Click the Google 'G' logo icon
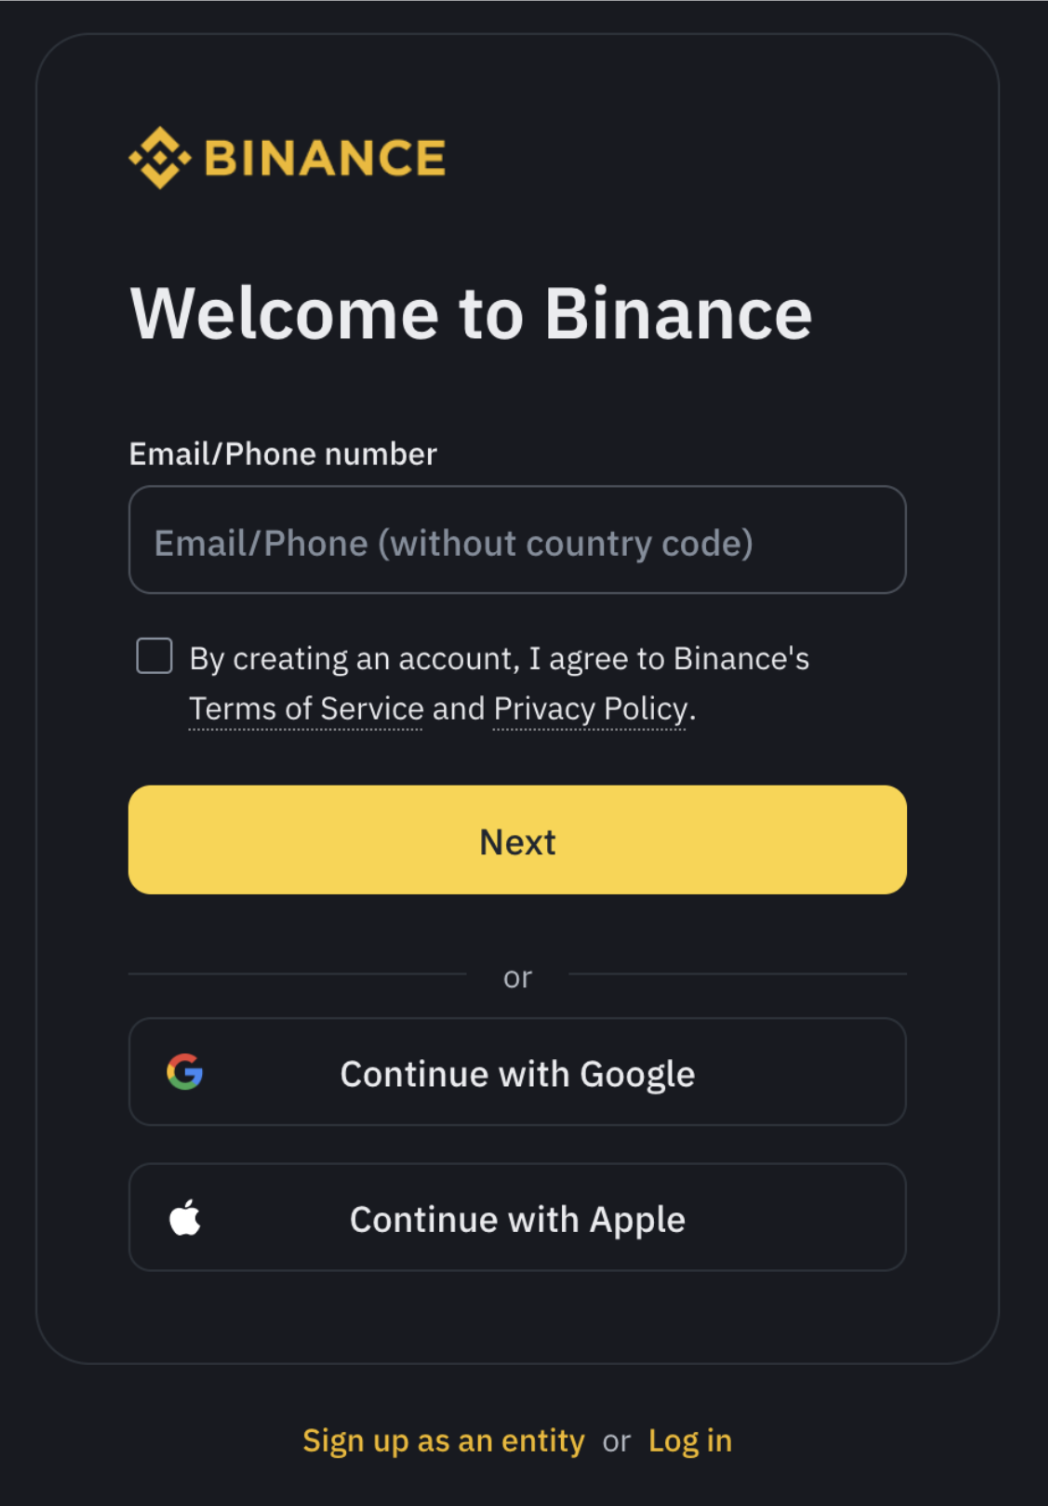The height and width of the screenshot is (1506, 1048). coord(185,1072)
